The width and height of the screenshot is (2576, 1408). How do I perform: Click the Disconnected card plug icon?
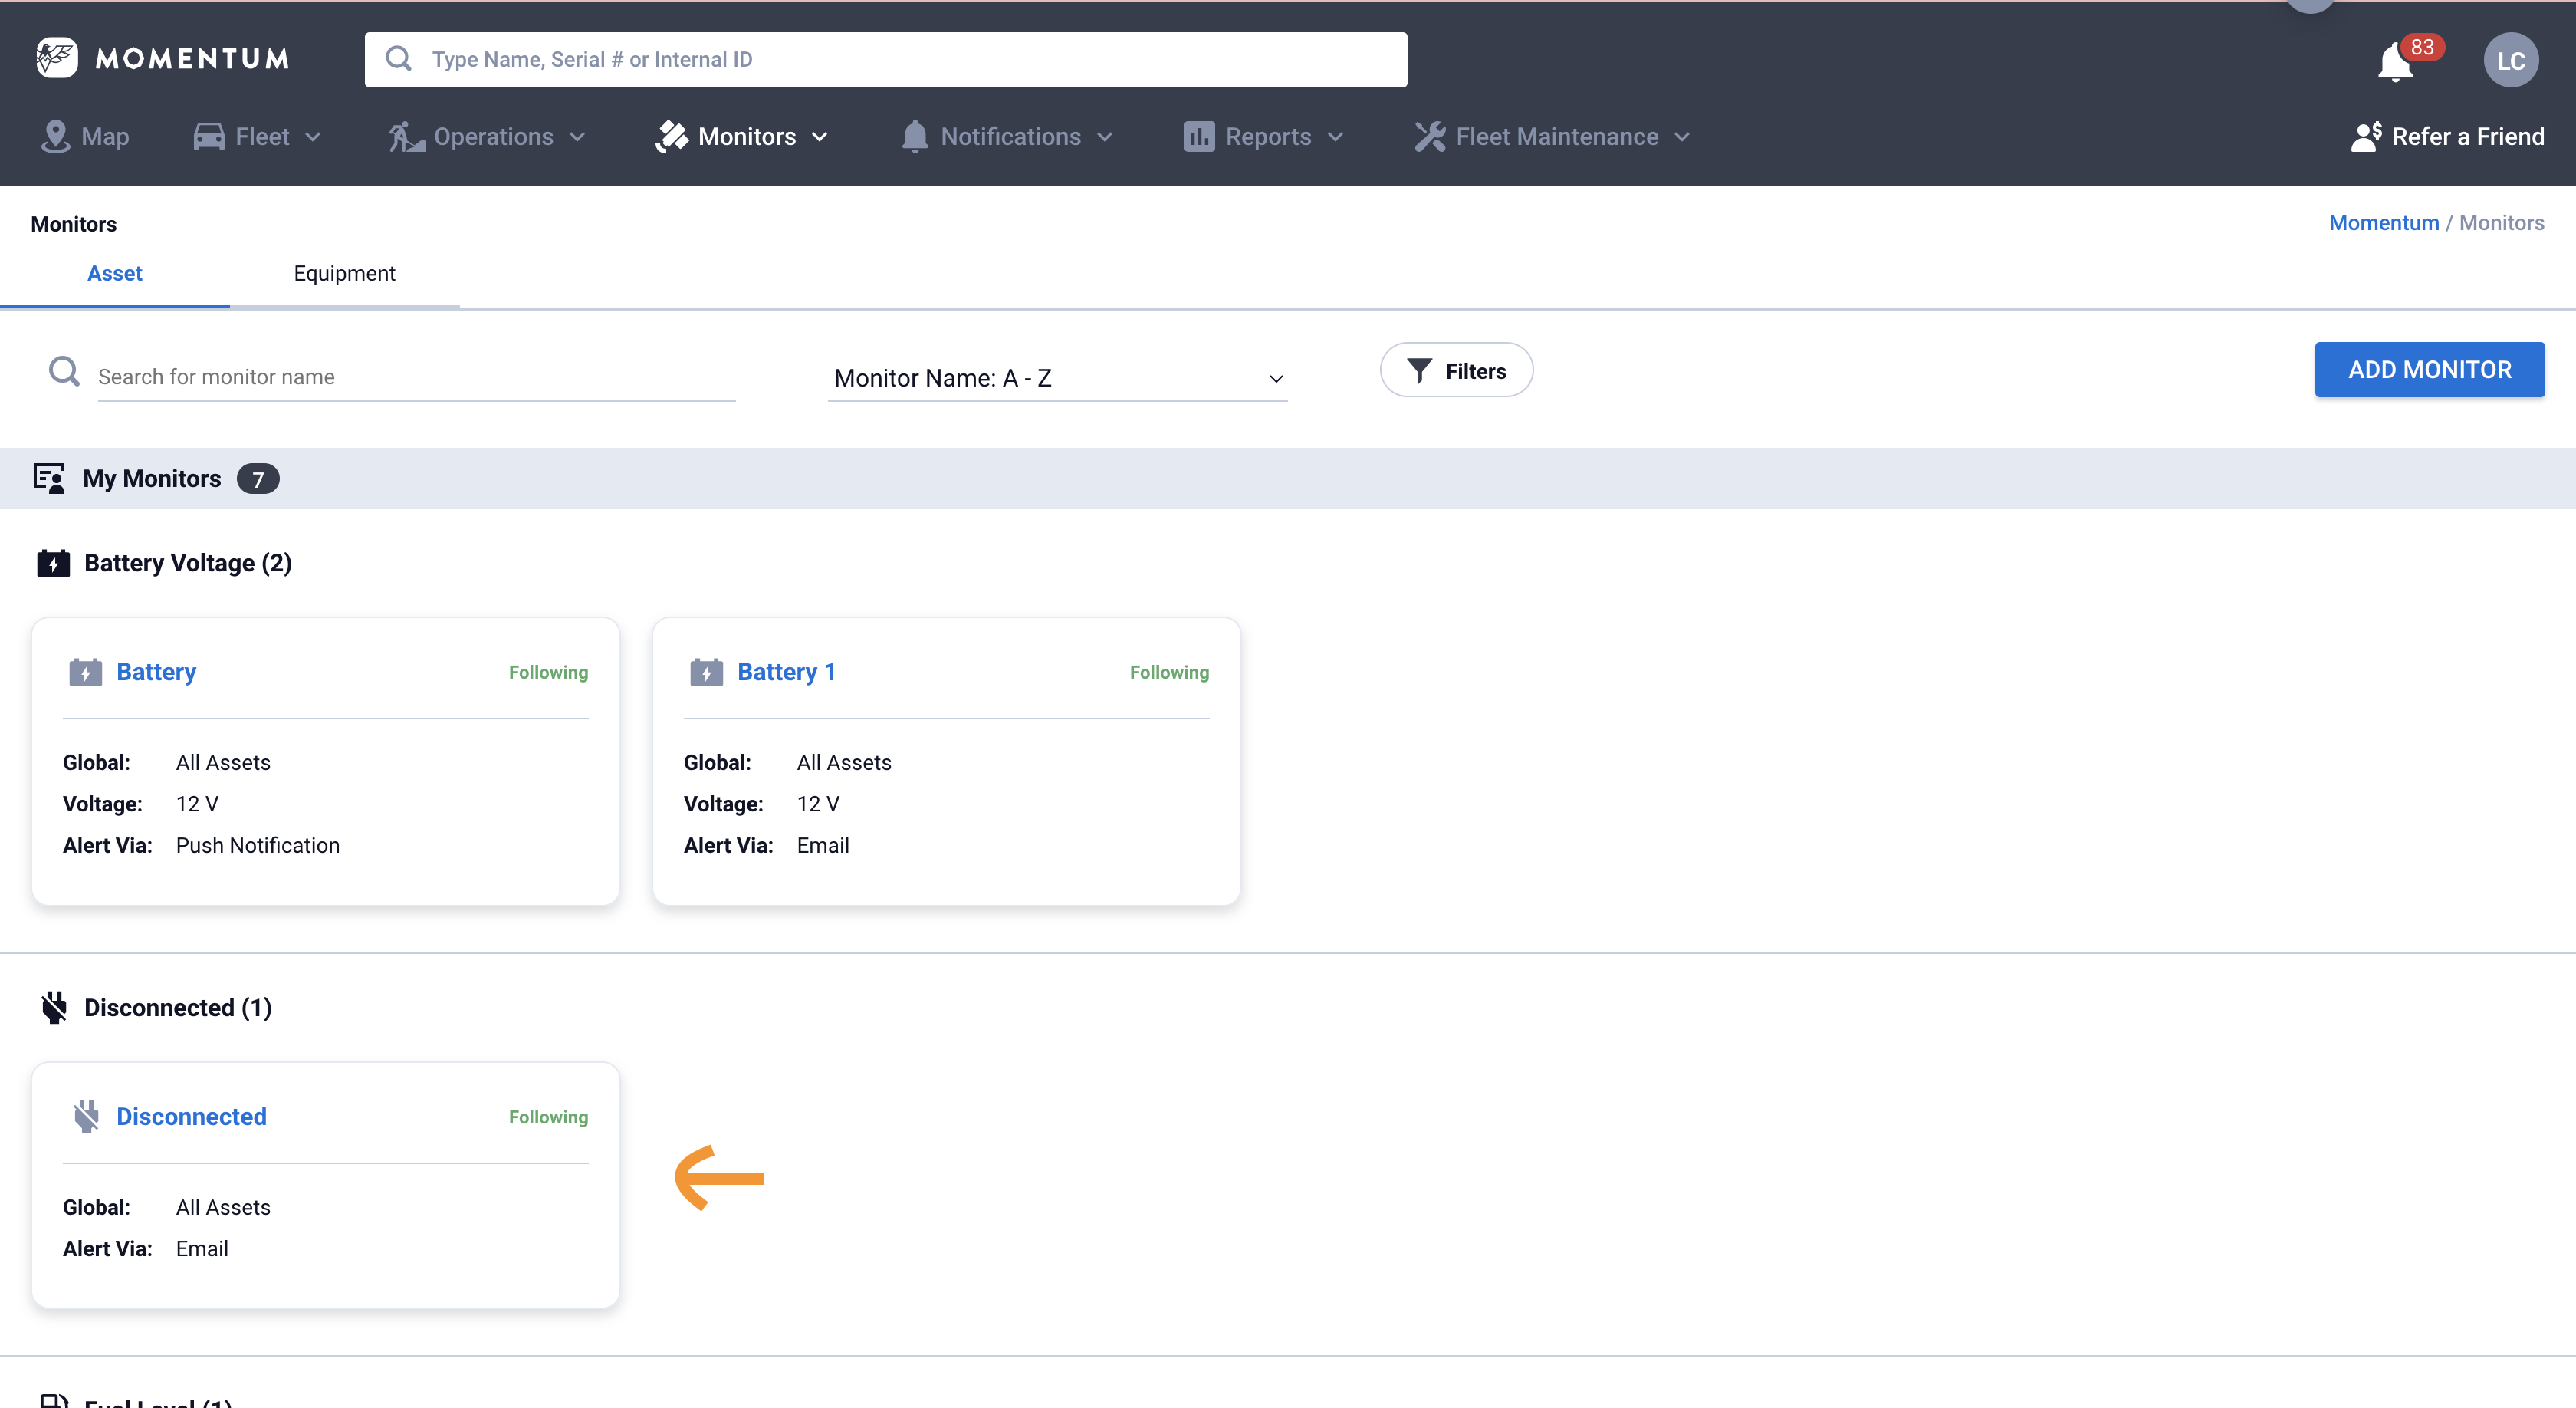(x=86, y=1116)
